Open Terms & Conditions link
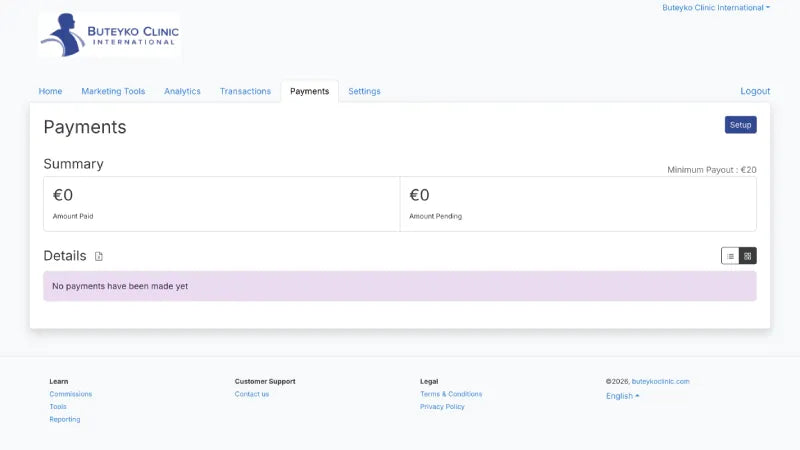The image size is (800, 450). (x=451, y=394)
